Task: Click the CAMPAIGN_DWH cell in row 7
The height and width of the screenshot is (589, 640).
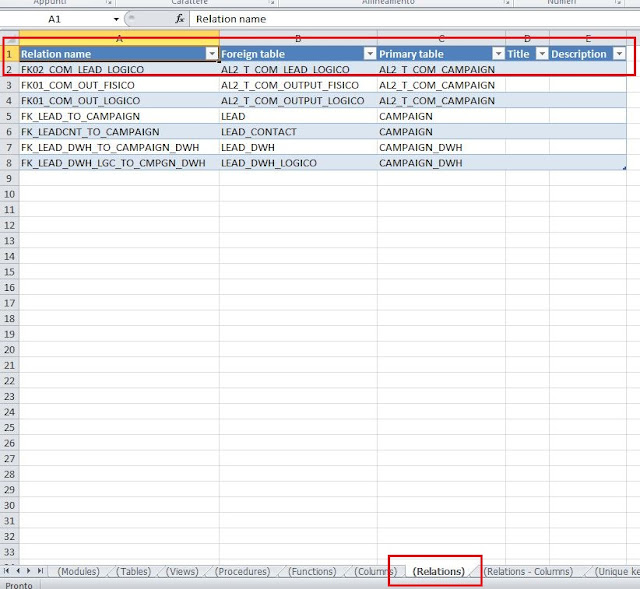Action: [442, 147]
